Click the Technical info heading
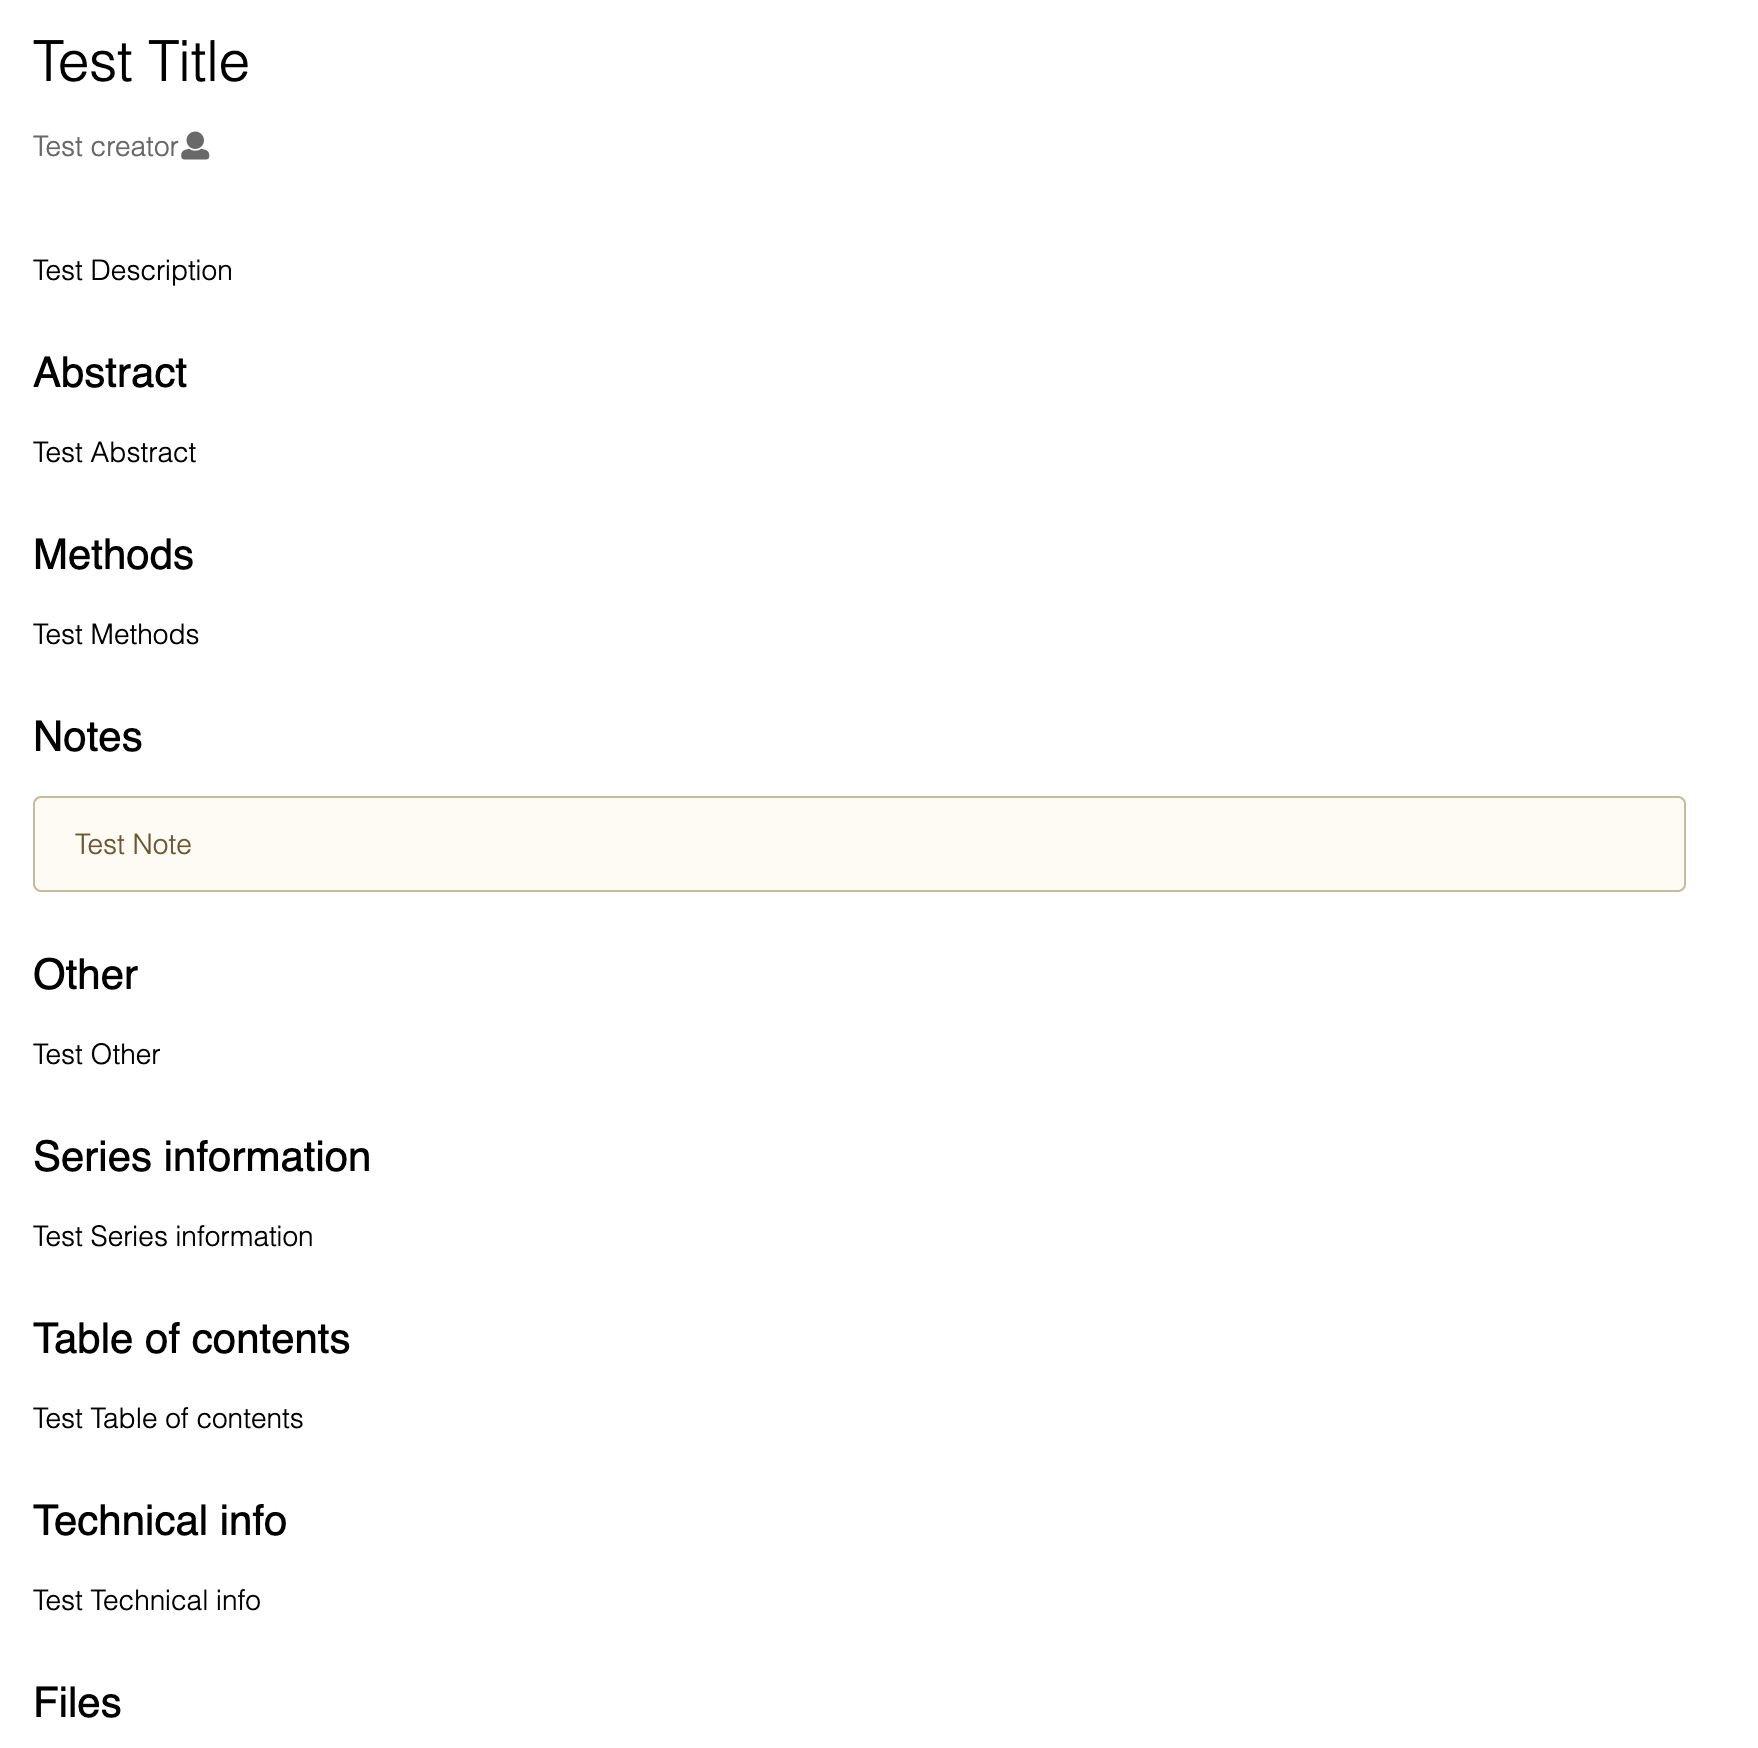This screenshot has height=1748, width=1758. (160, 1521)
